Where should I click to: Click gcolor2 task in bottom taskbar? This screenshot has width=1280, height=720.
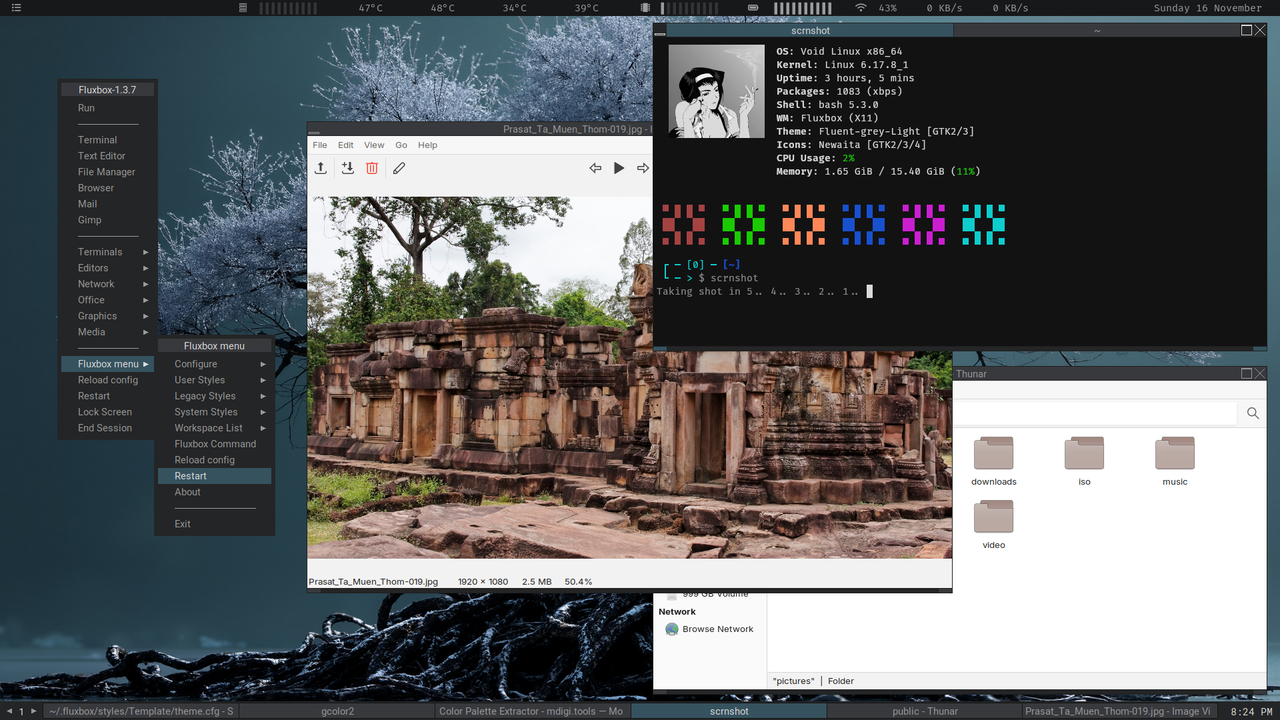pos(337,711)
